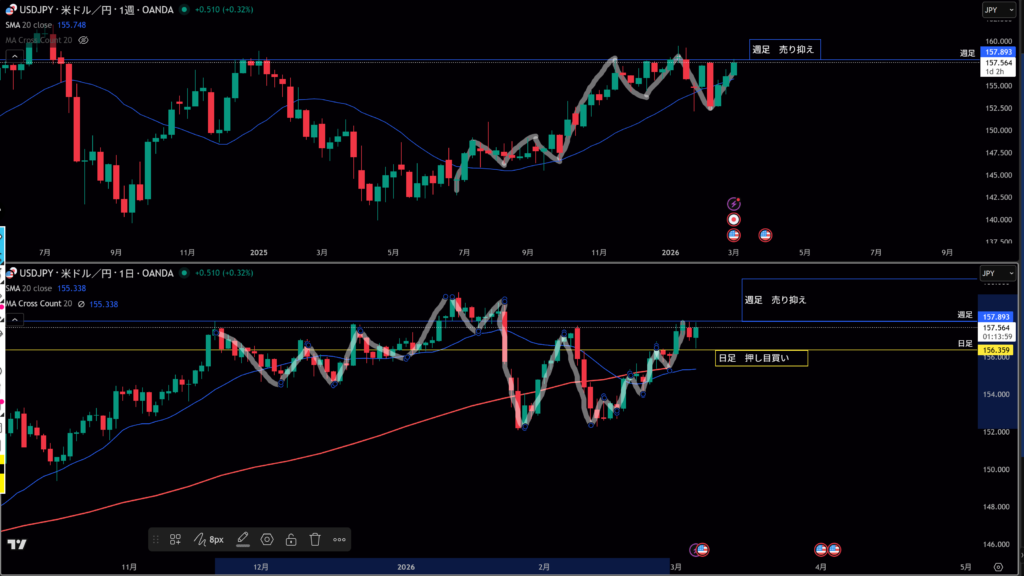This screenshot has height=576, width=1024.
Task: Open drawing settings hexagon icon
Action: click(267, 539)
